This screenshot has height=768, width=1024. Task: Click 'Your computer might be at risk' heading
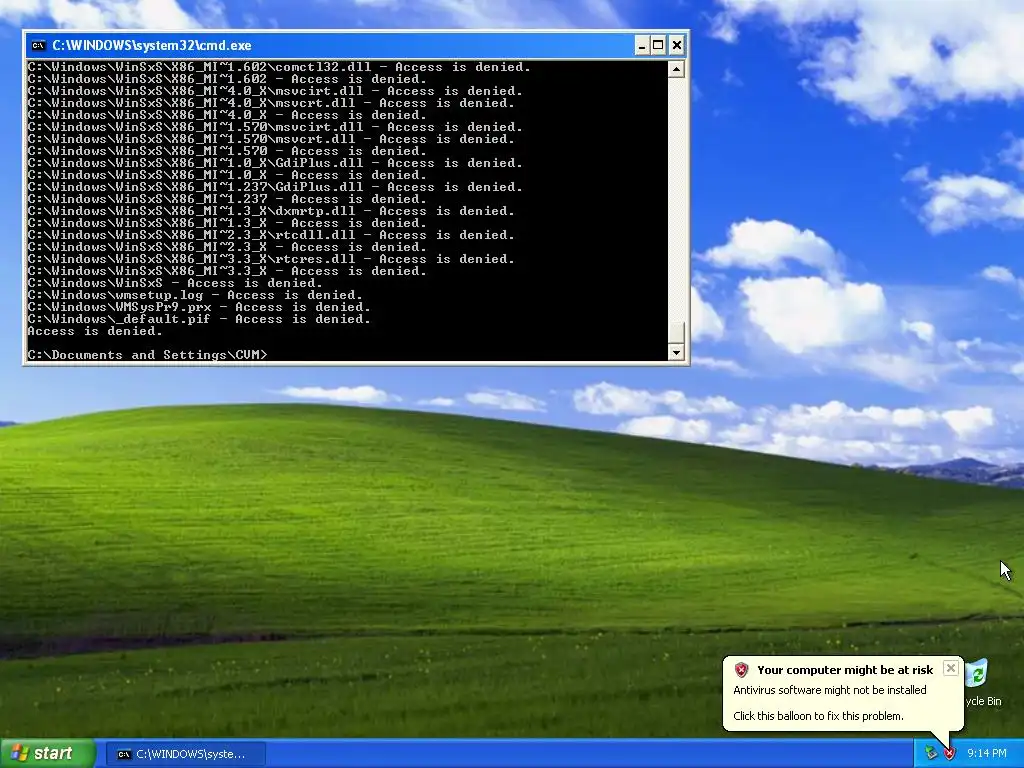coord(845,670)
